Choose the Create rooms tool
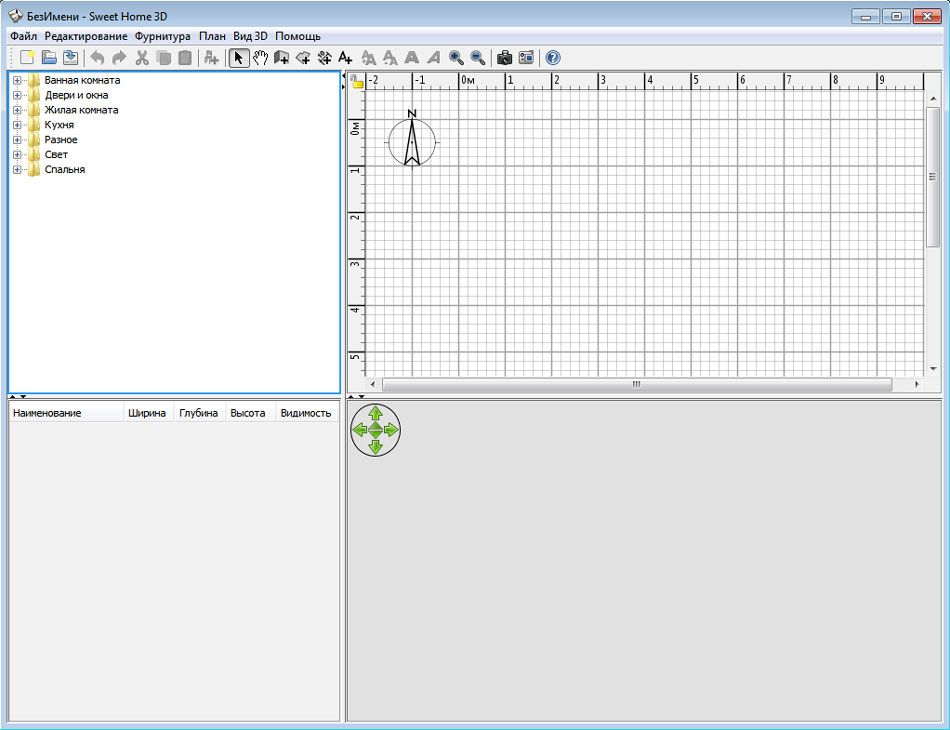This screenshot has height=730, width=950. (303, 58)
